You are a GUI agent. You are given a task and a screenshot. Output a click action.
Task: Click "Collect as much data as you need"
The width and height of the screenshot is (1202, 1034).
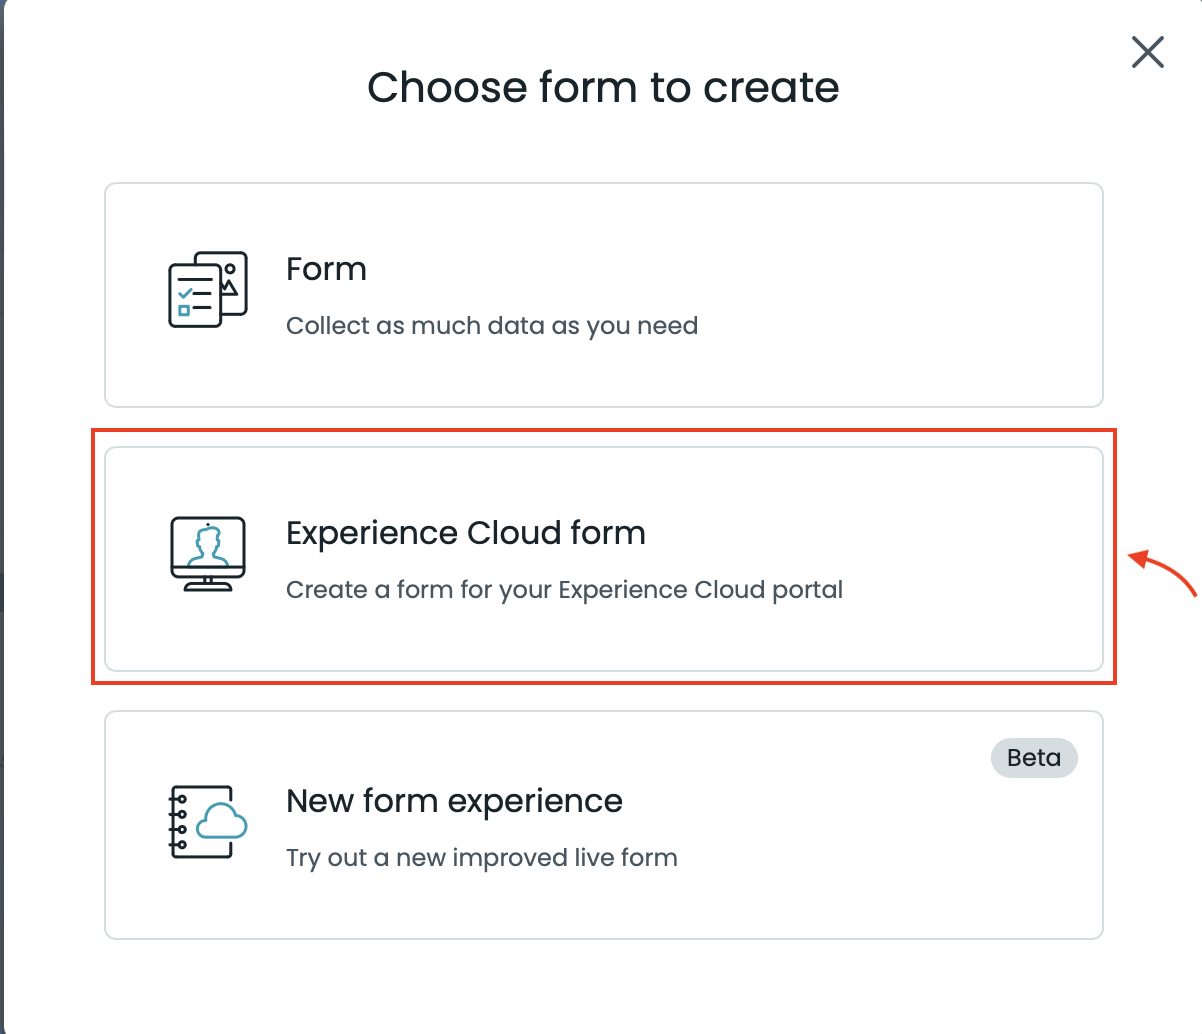click(491, 326)
